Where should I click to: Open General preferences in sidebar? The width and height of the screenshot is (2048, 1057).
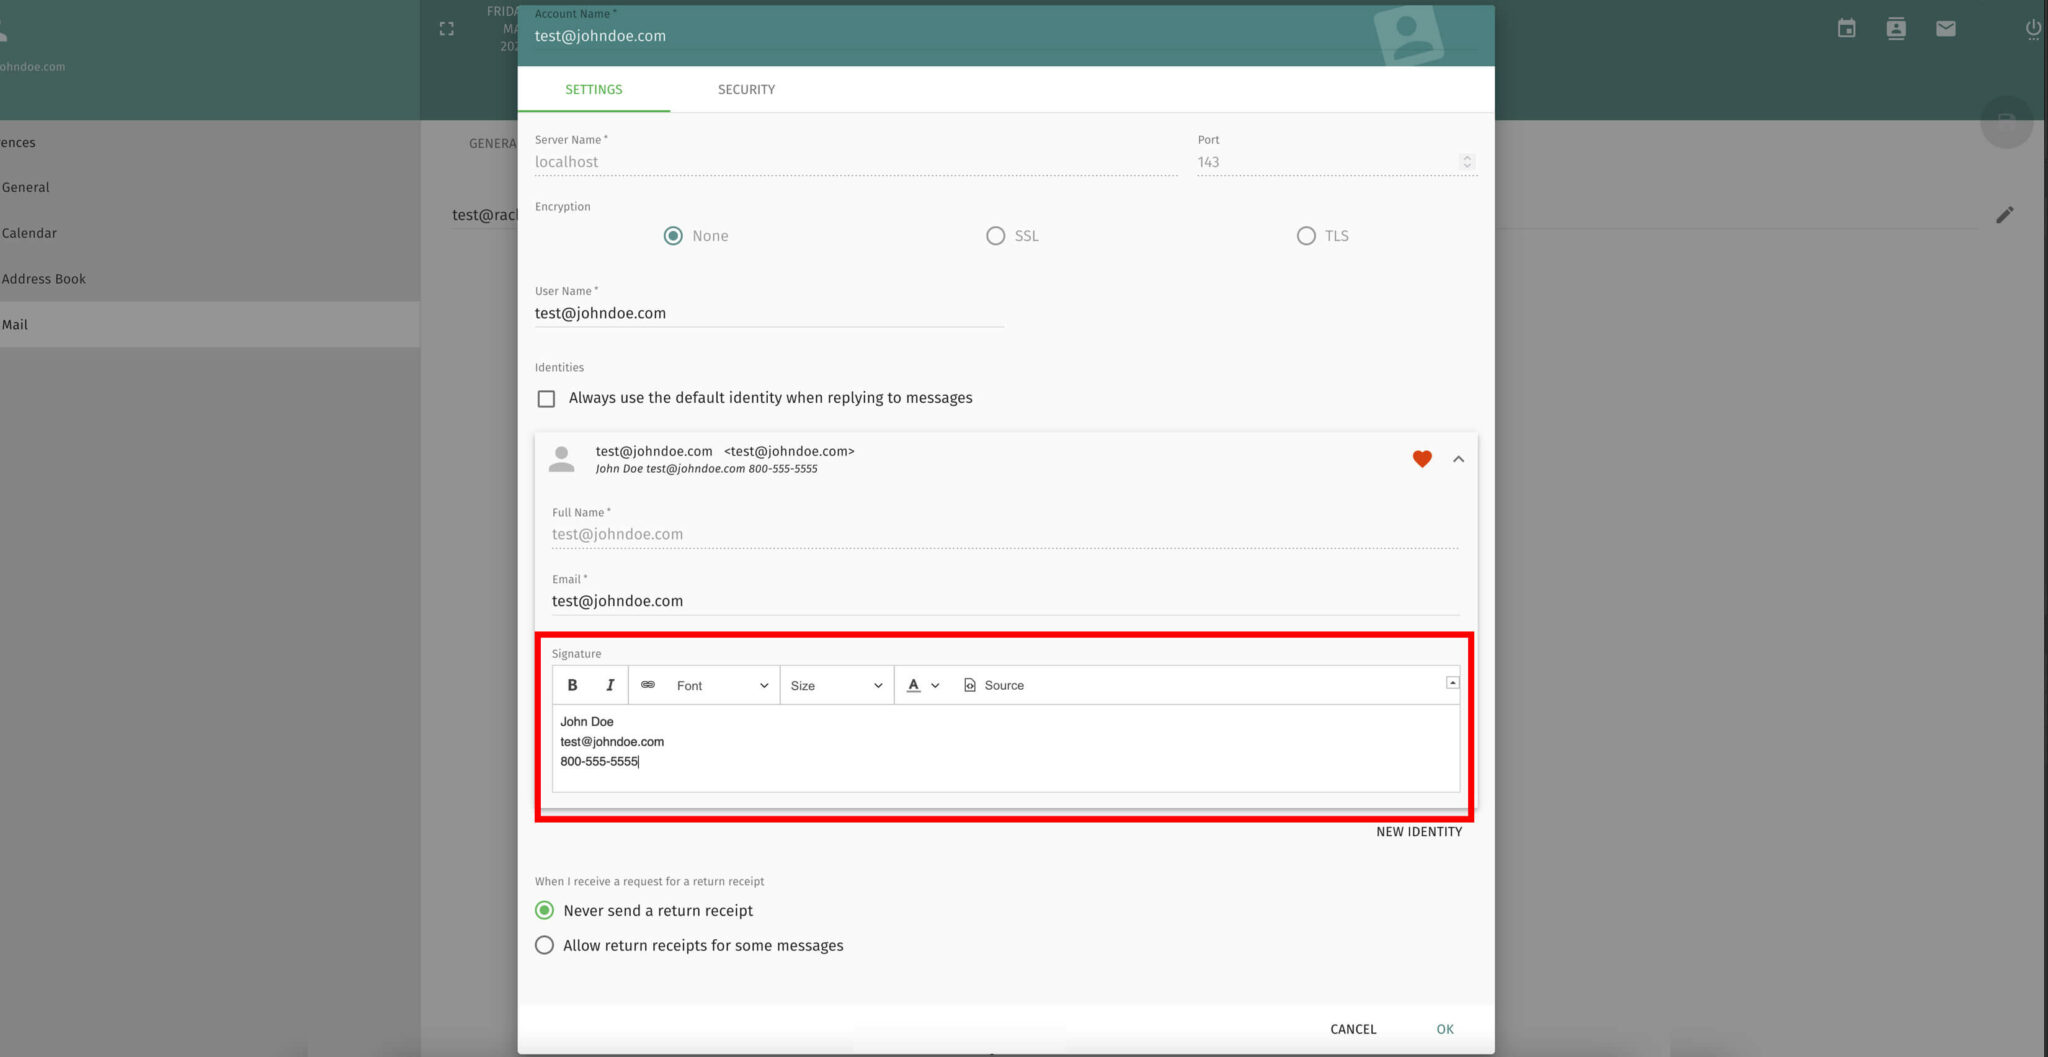tap(210, 187)
